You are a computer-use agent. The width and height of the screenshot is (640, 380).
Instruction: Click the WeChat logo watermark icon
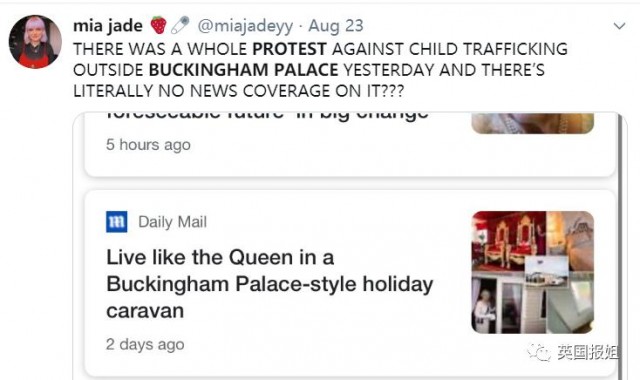pos(539,352)
